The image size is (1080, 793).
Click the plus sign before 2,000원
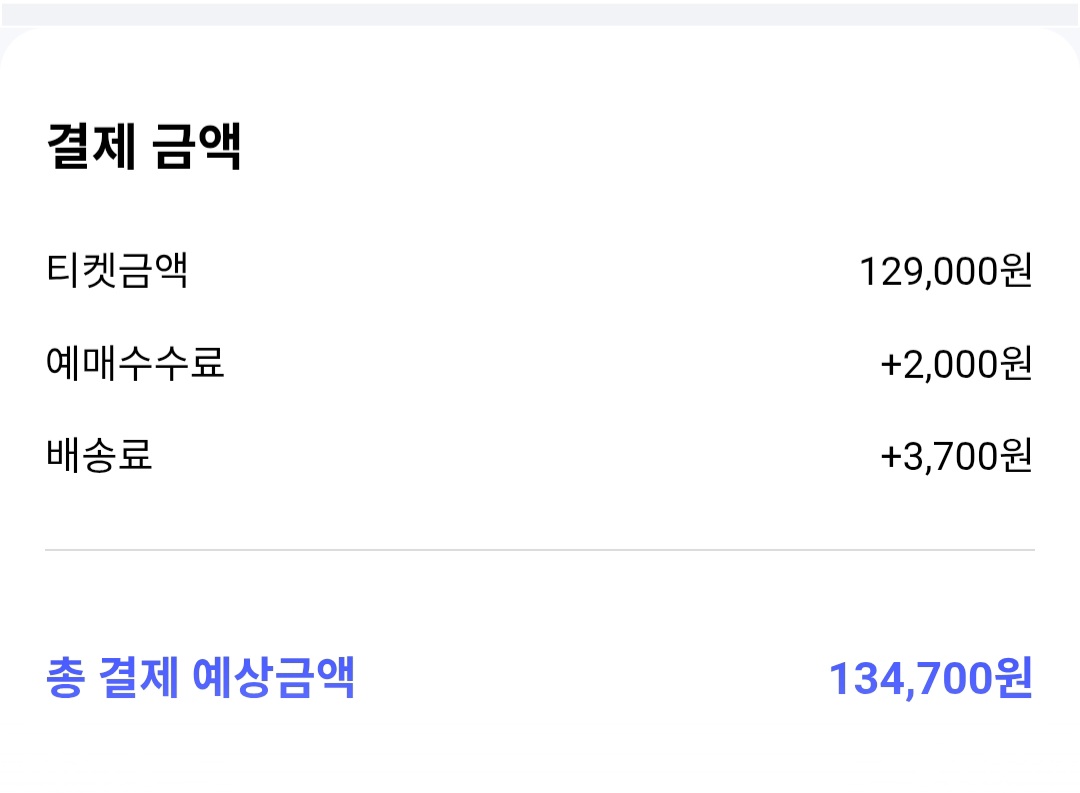coord(891,365)
